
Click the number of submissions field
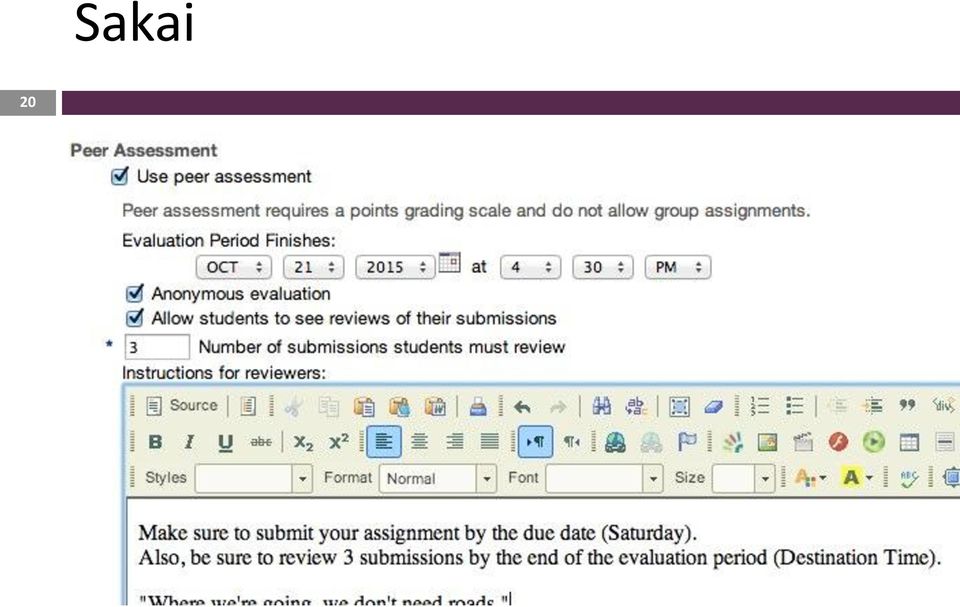click(157, 347)
